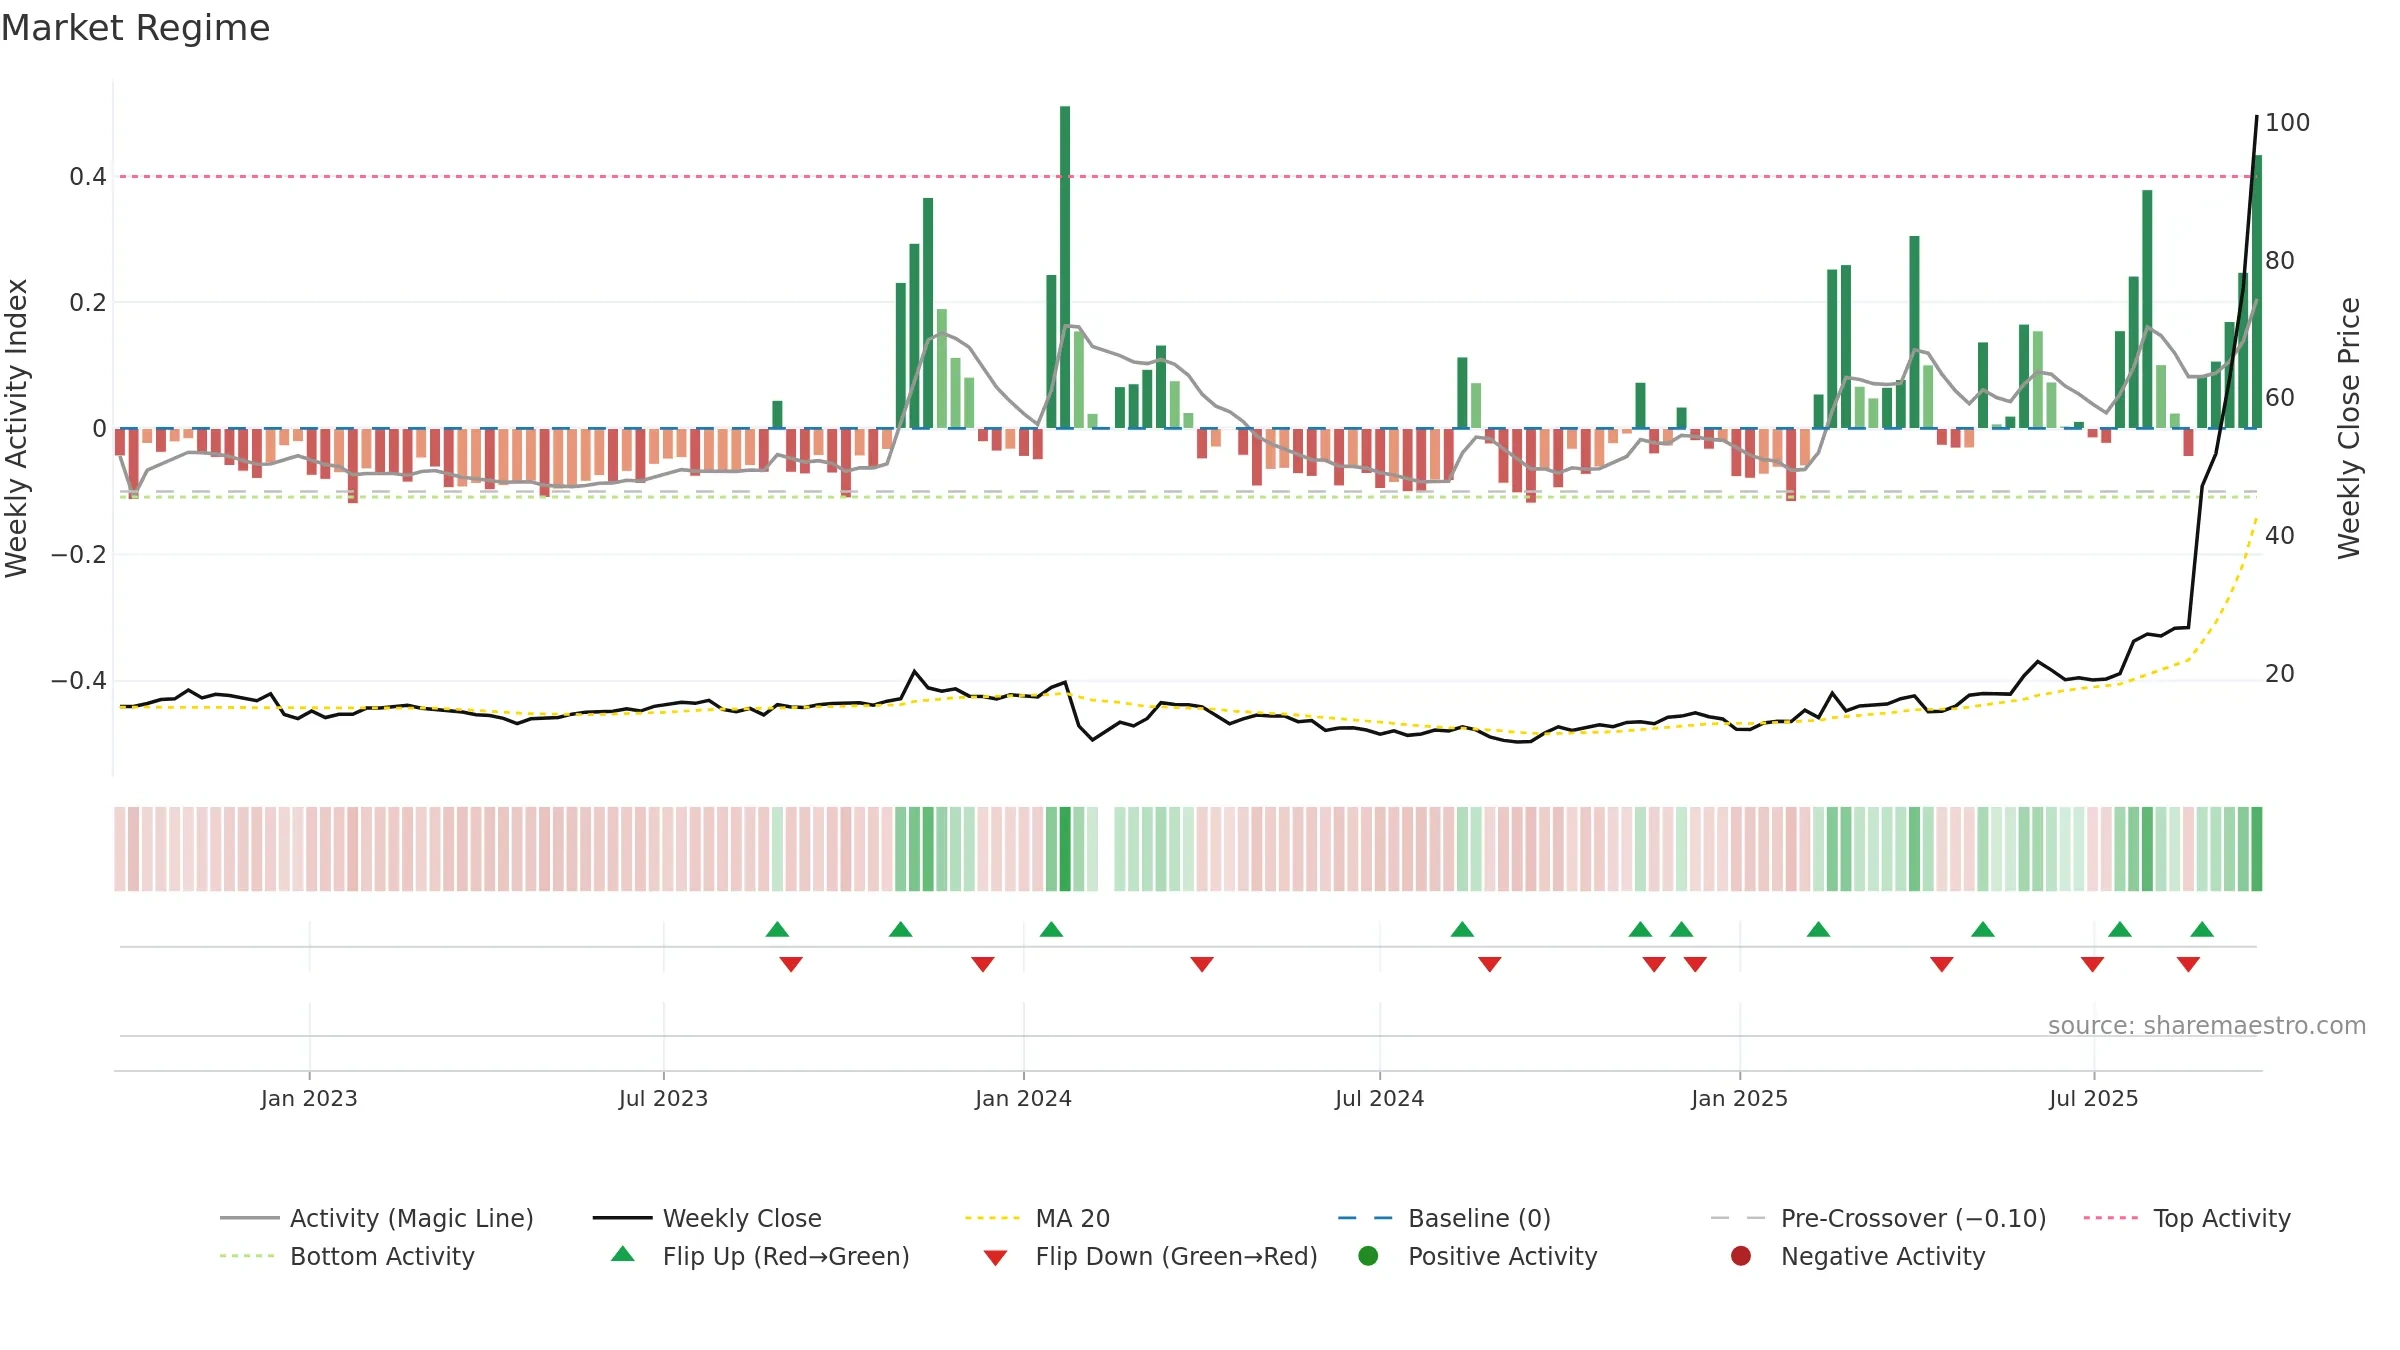Click the source: sharemaestro.com text

point(2207,1026)
